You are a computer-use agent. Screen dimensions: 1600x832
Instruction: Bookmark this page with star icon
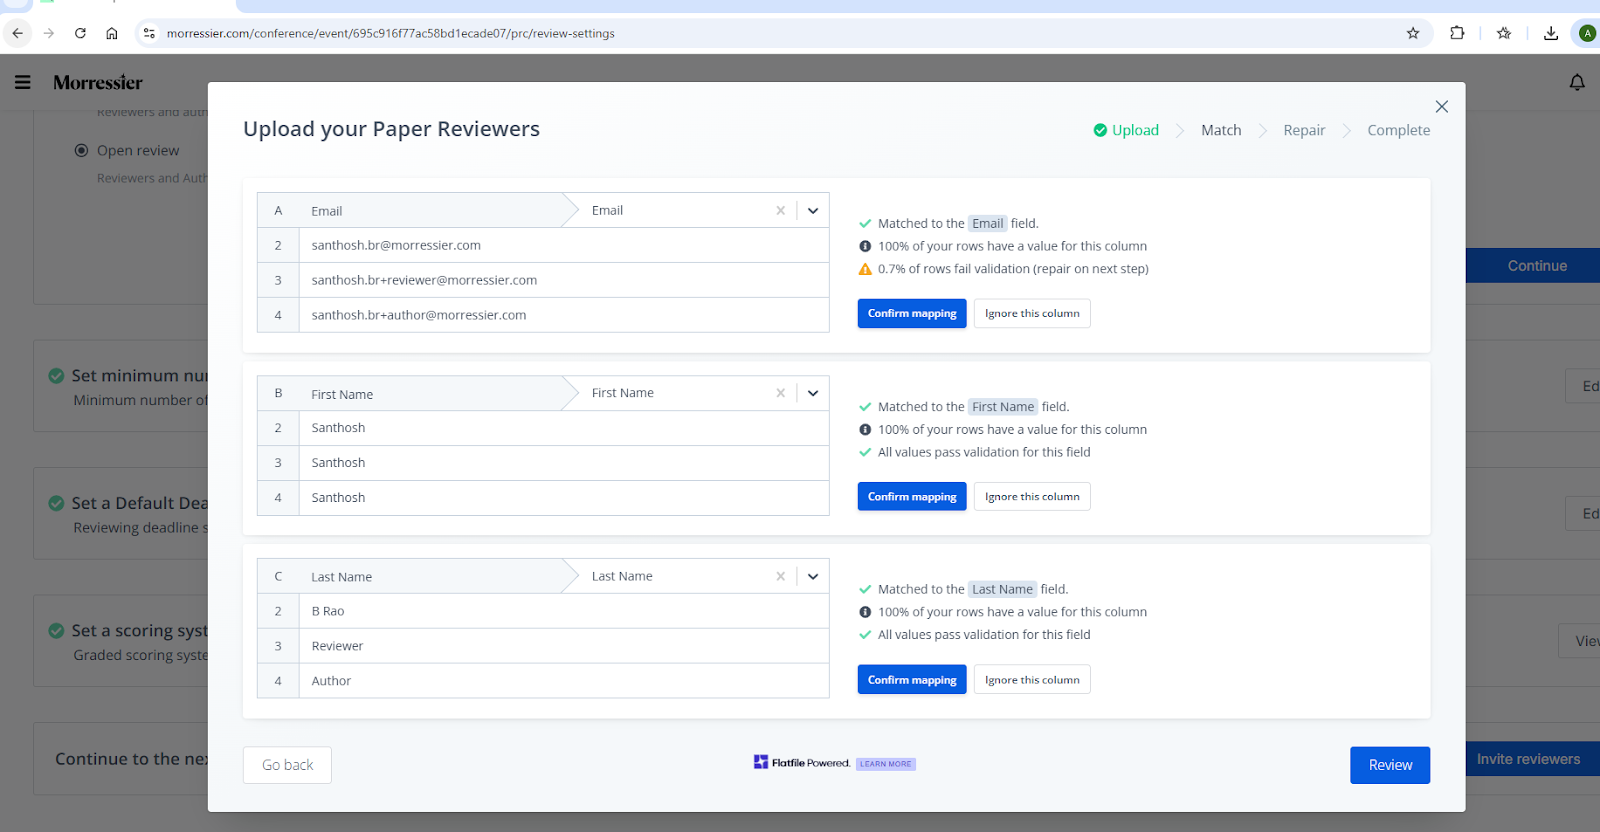[1412, 33]
